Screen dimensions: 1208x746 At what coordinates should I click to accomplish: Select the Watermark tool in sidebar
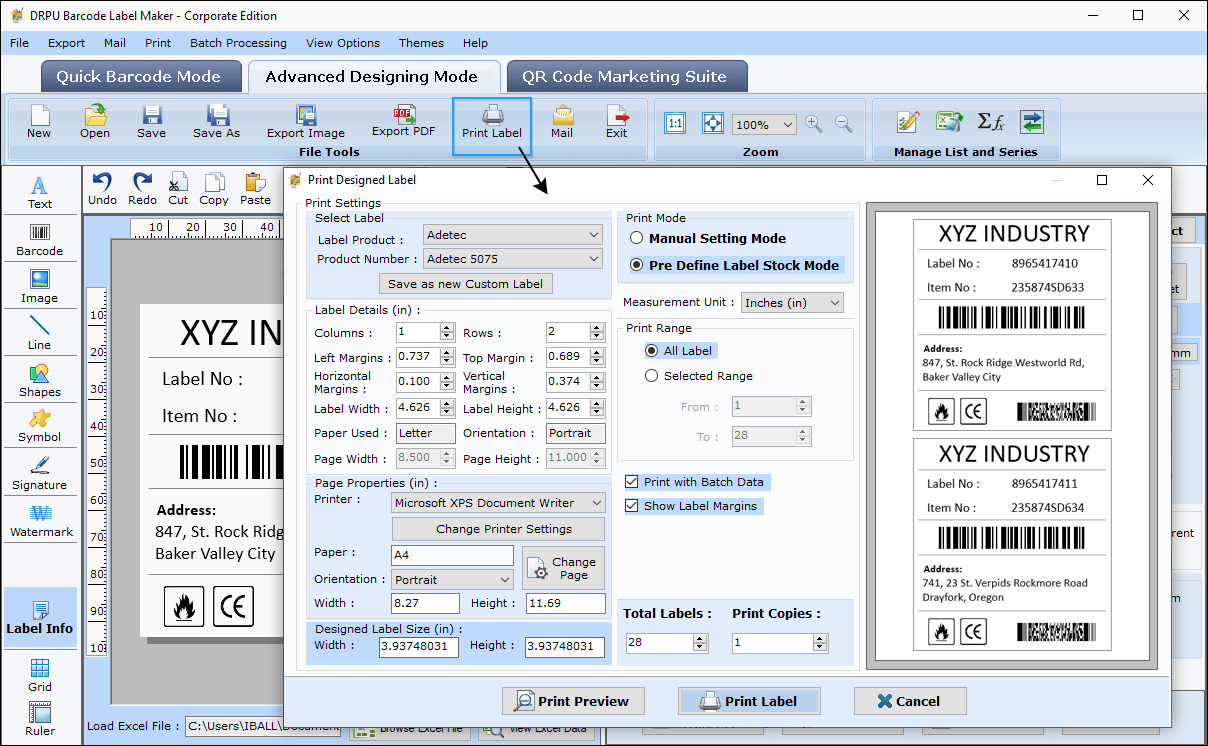coord(41,521)
